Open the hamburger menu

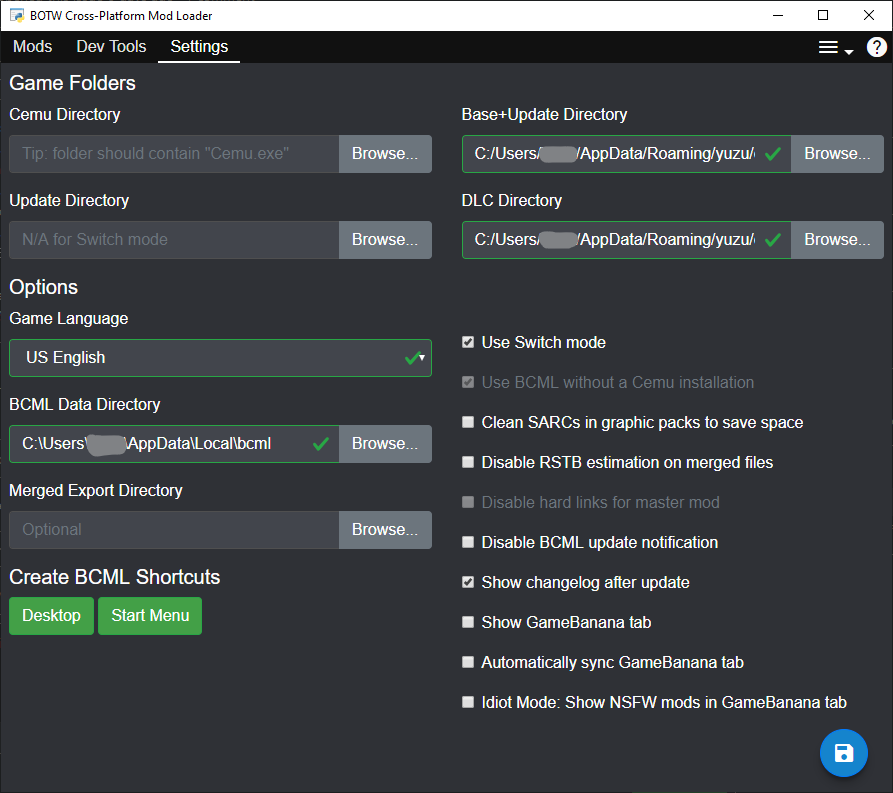(x=826, y=46)
